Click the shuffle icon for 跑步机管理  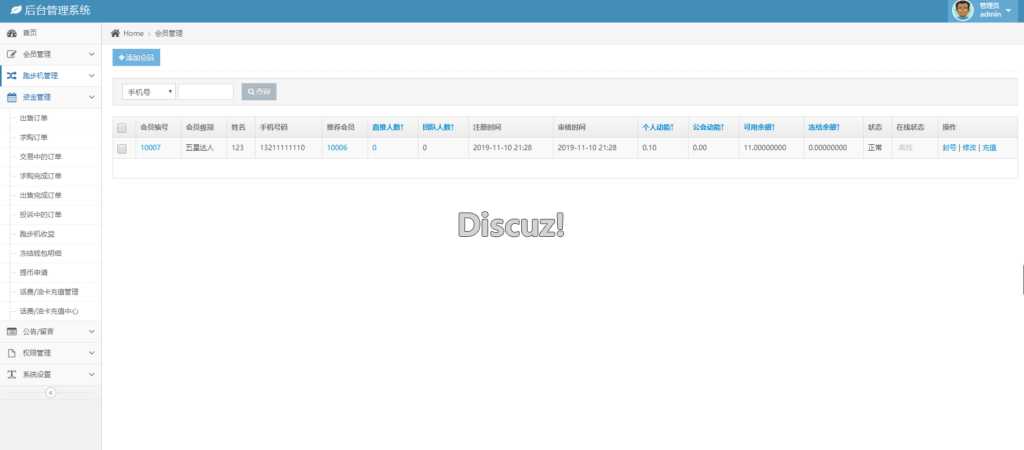click(12, 76)
